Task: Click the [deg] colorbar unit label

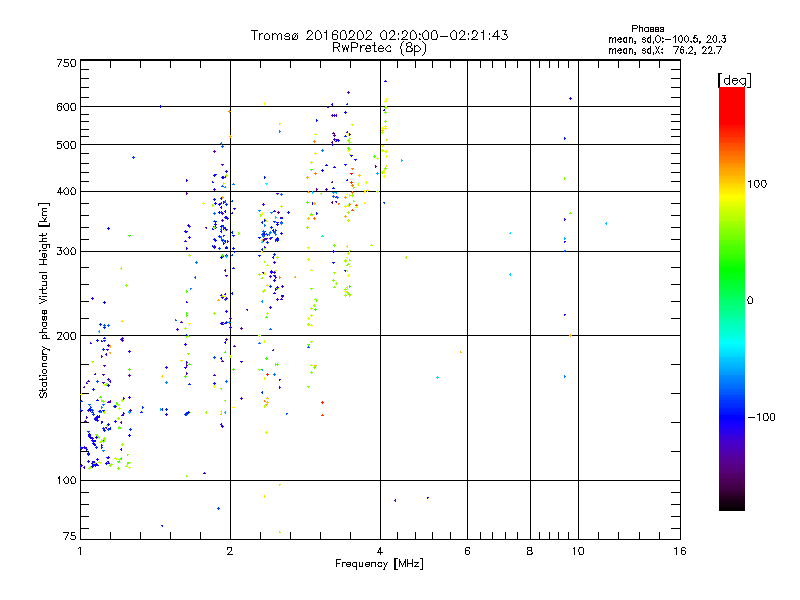Action: [x=734, y=79]
